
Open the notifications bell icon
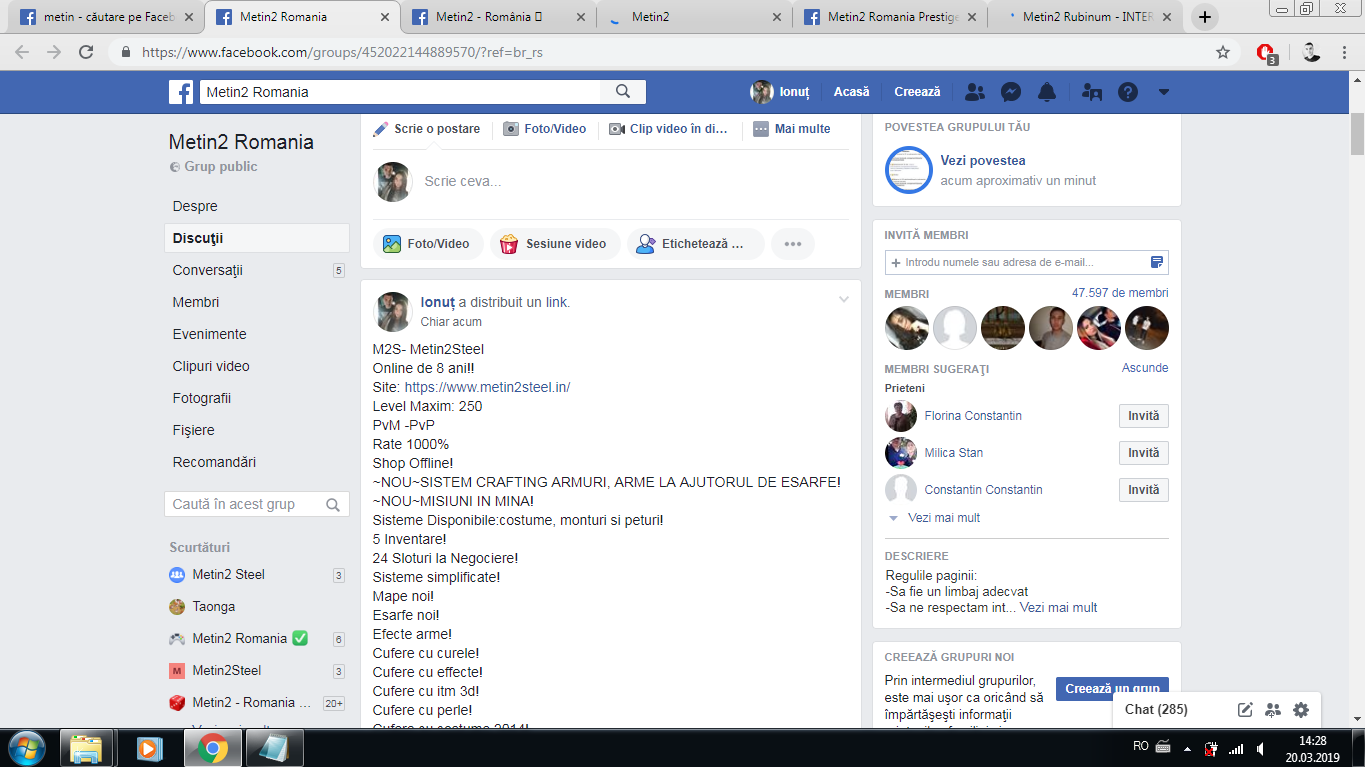tap(1047, 92)
